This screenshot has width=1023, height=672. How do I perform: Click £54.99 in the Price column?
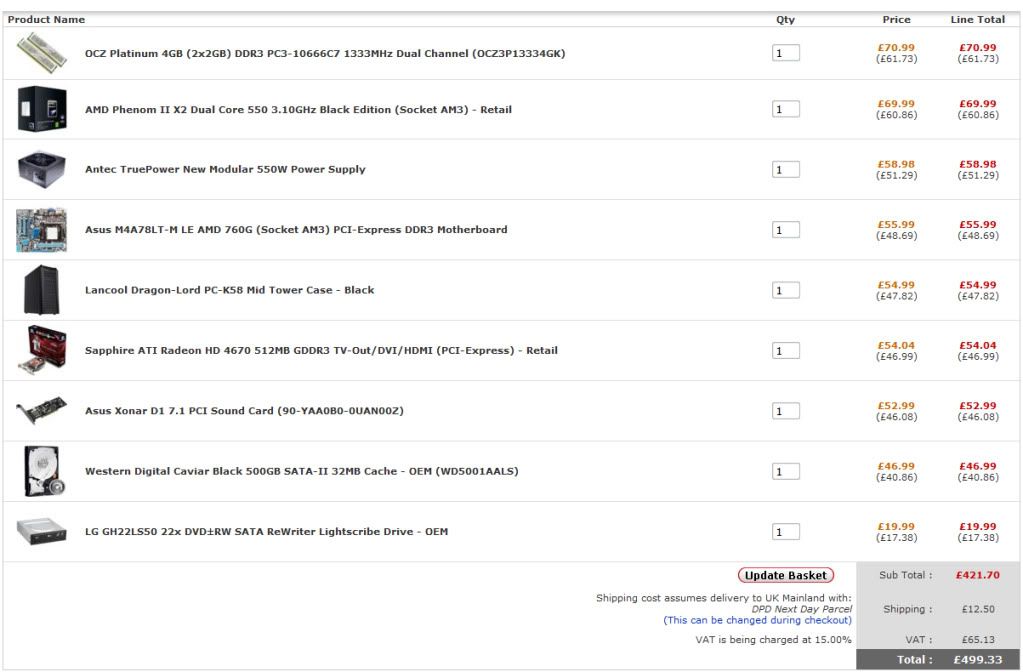tap(896, 285)
